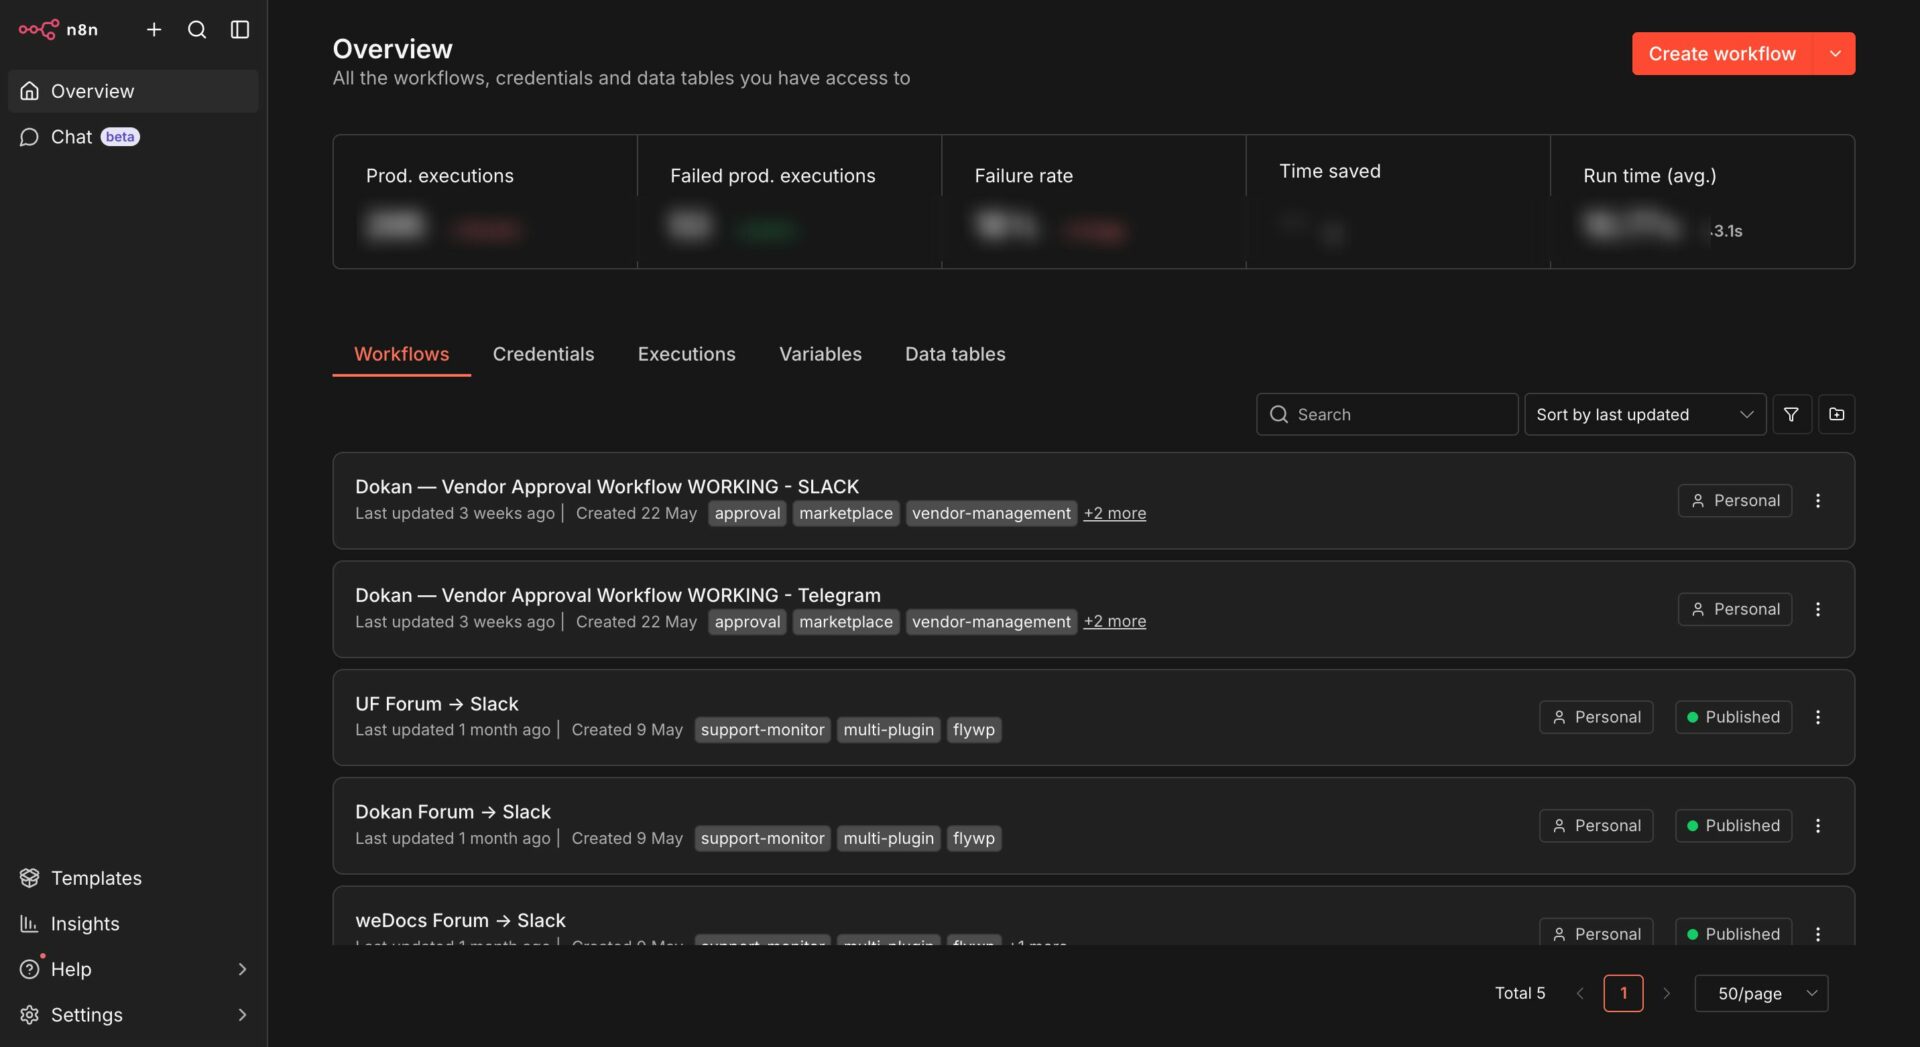Viewport: 1920px width, 1047px height.
Task: Click flywp tag on Dokan Forum workflow
Action: click(x=974, y=839)
